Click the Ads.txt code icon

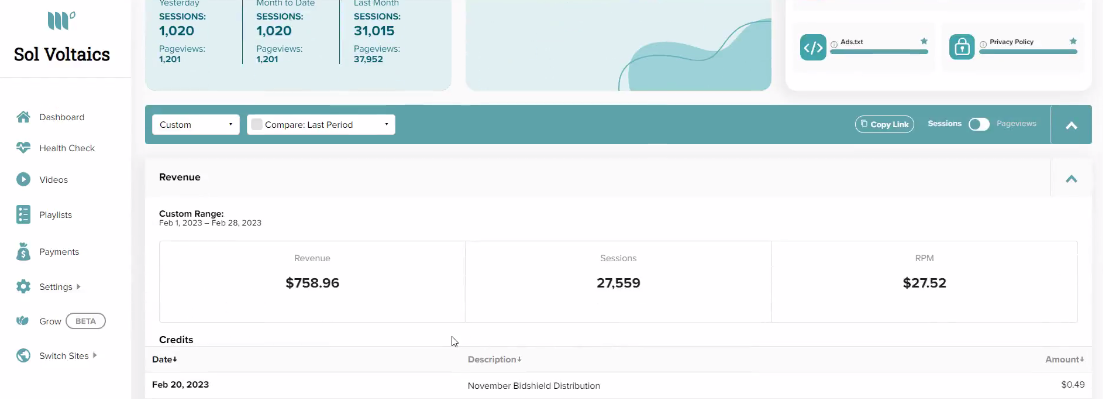click(813, 47)
